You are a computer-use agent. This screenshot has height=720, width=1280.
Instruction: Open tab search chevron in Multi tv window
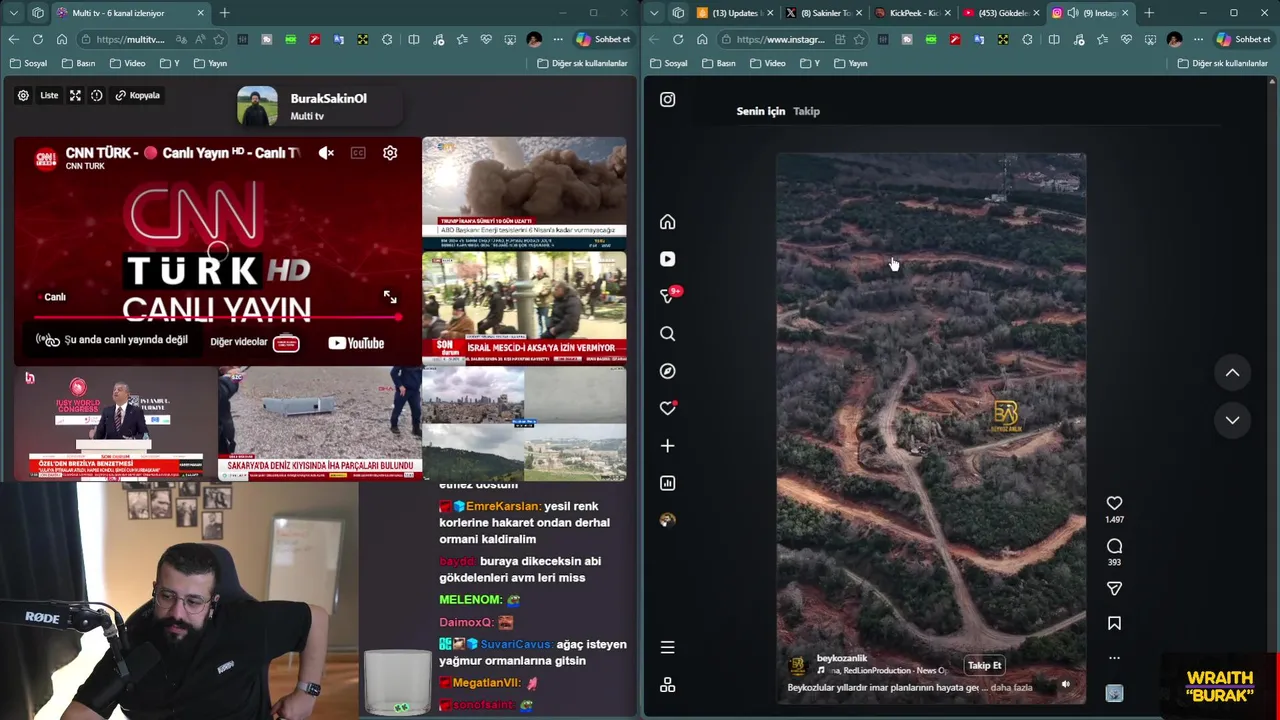[x=13, y=13]
